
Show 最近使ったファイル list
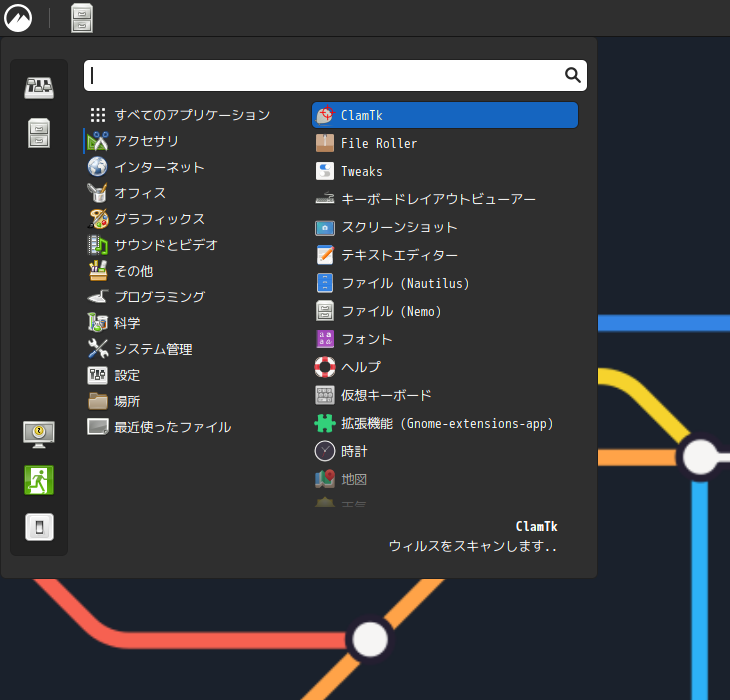point(193,427)
